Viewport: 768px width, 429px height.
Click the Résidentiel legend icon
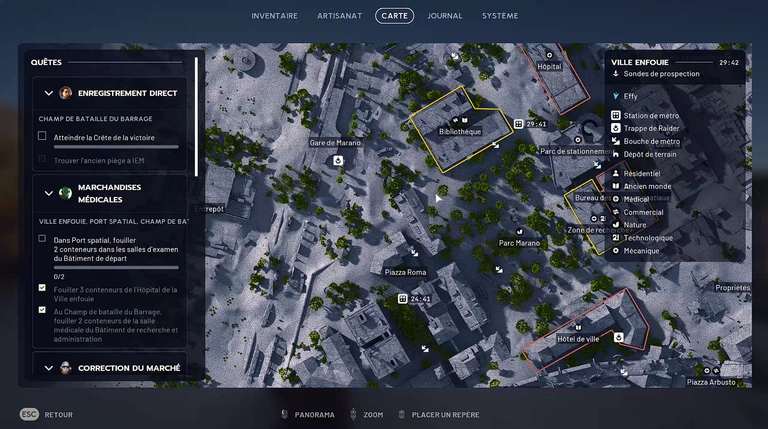click(x=616, y=173)
